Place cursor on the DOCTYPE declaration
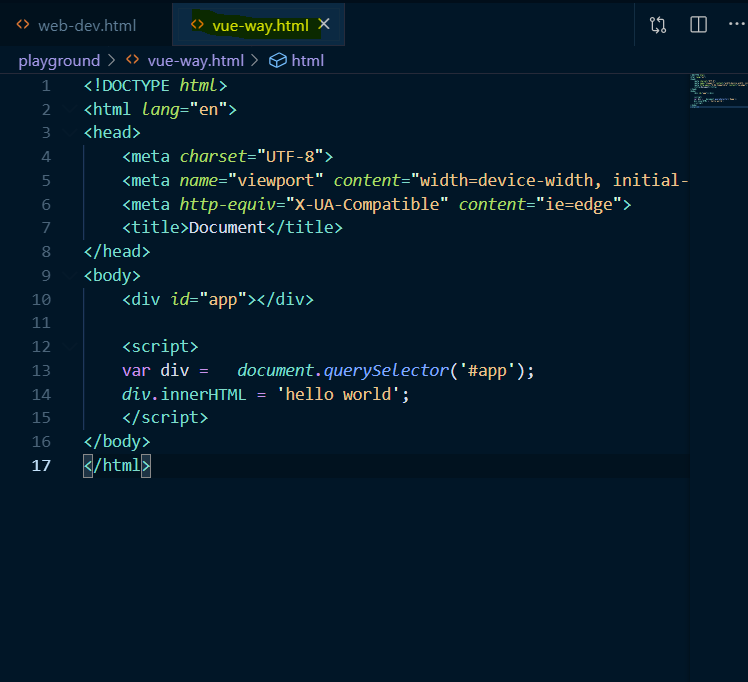This screenshot has height=682, width=748. (156, 86)
